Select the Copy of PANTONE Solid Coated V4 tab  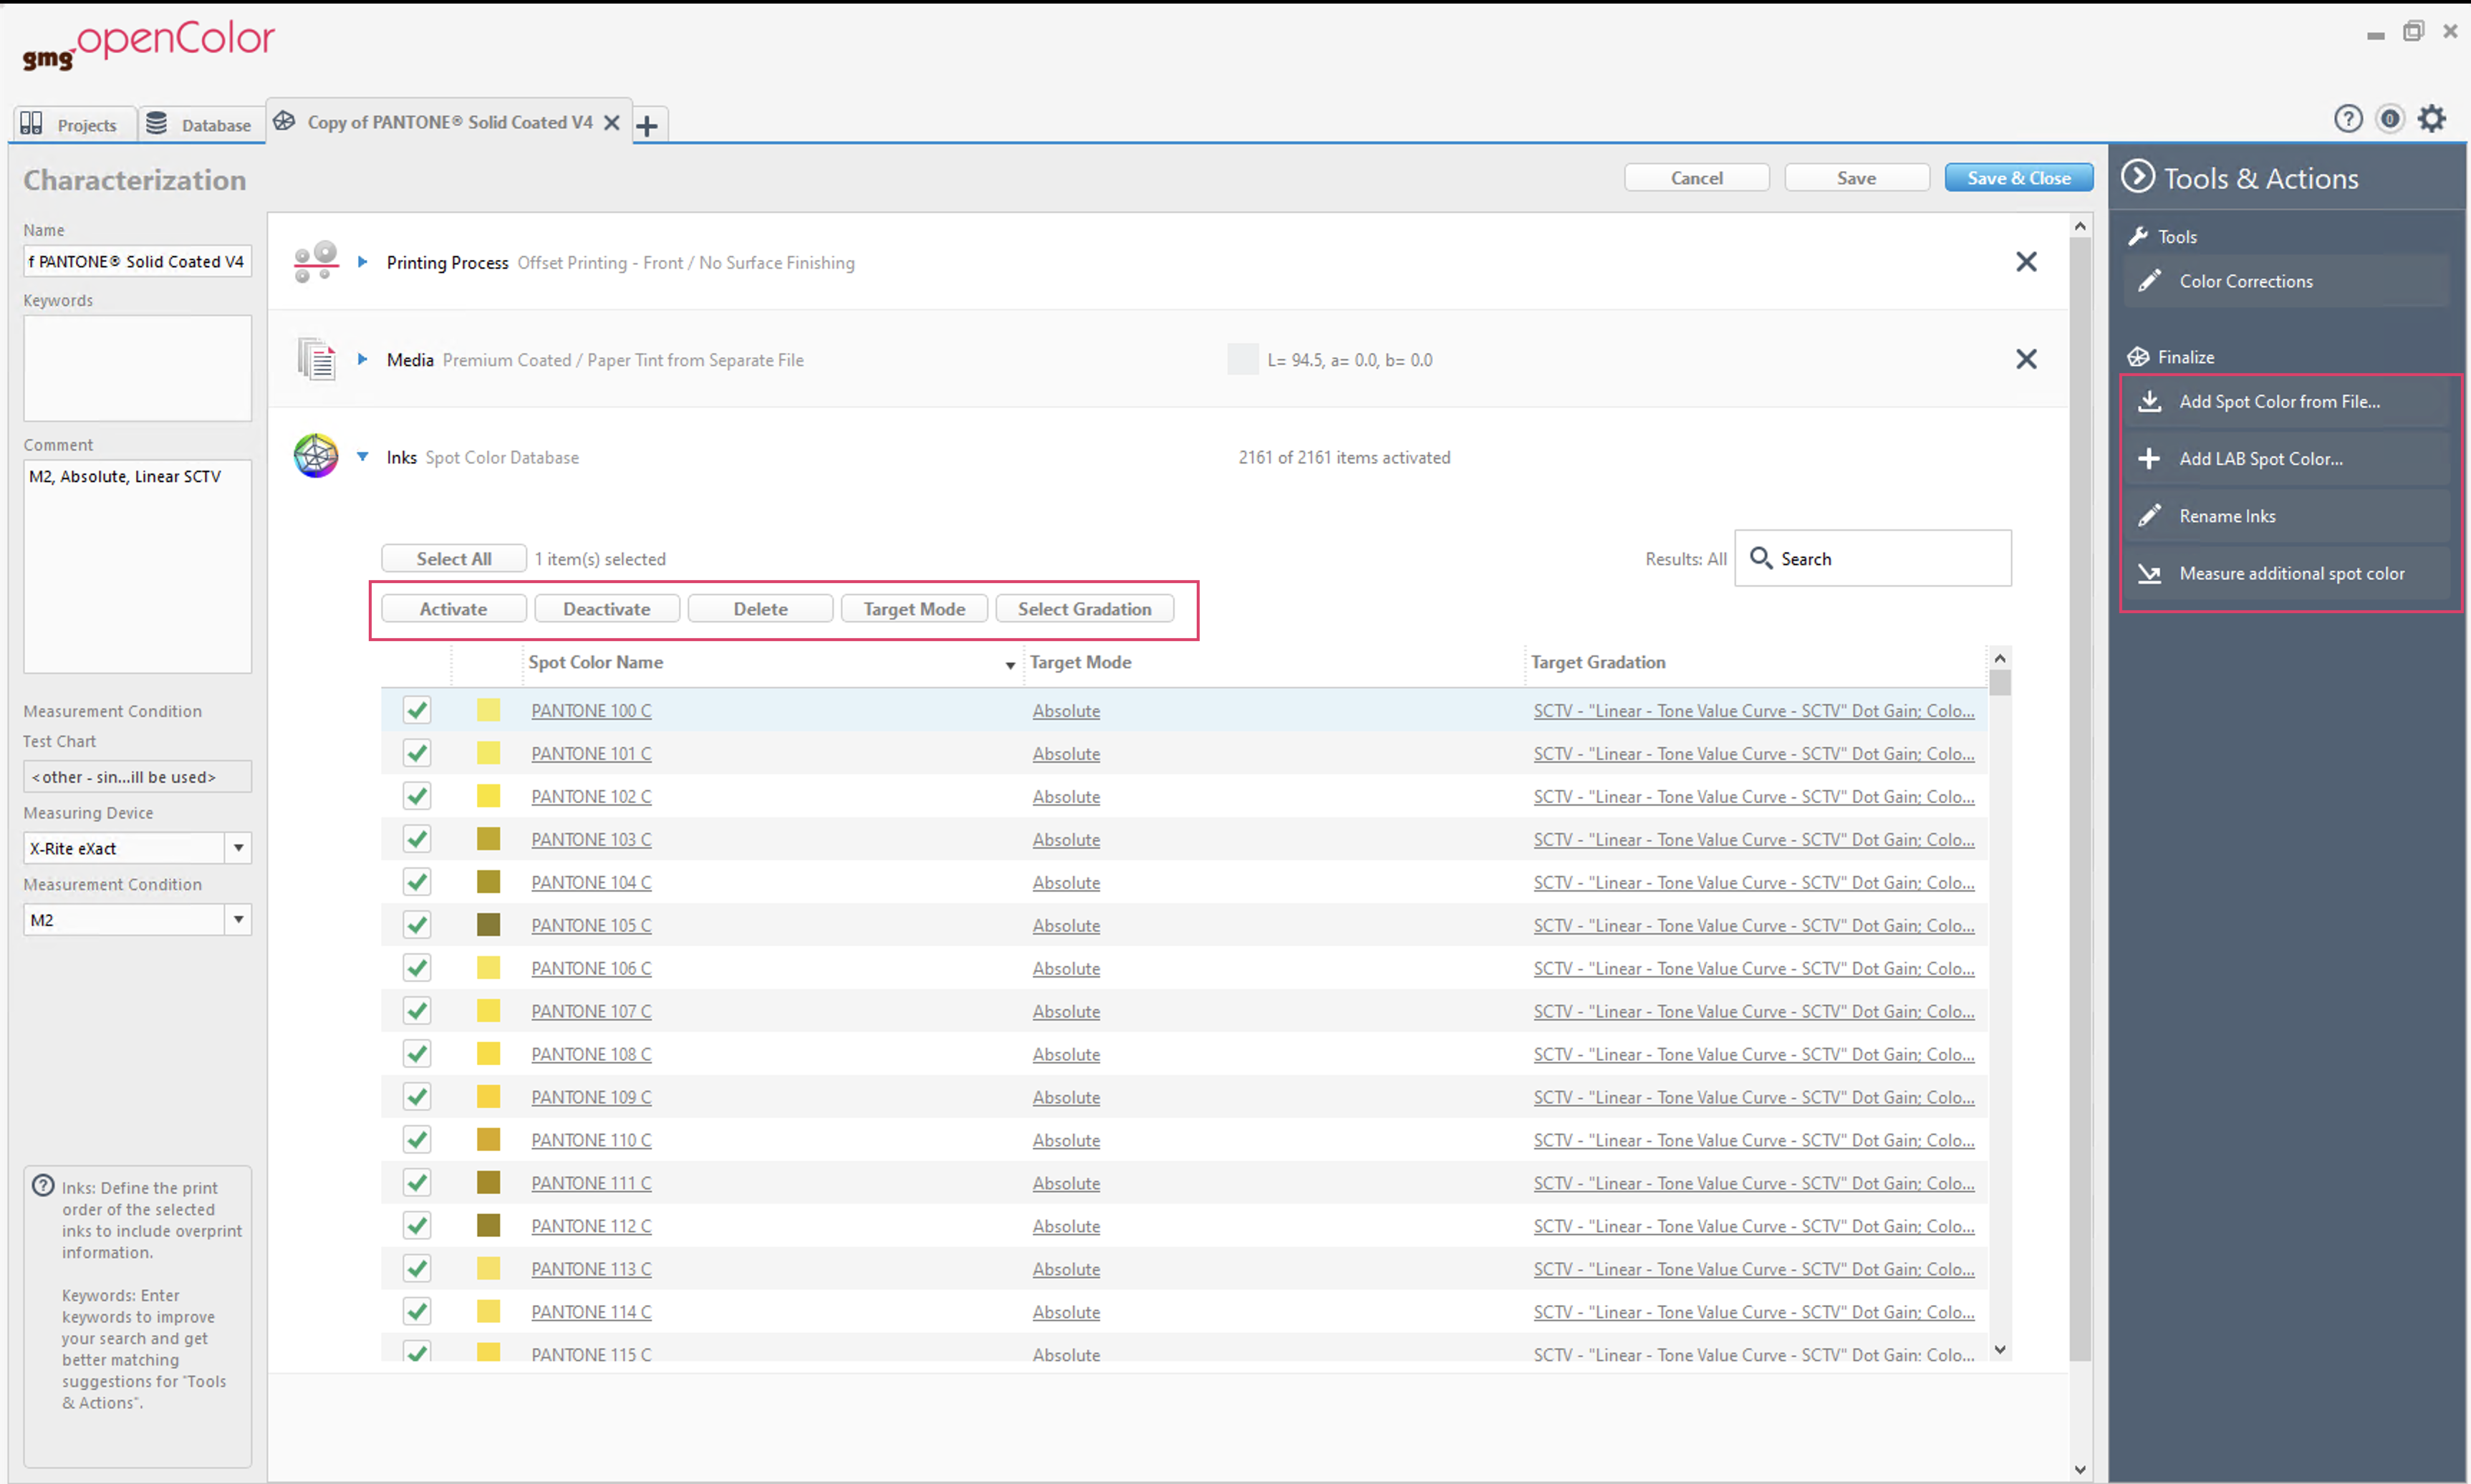coord(450,122)
